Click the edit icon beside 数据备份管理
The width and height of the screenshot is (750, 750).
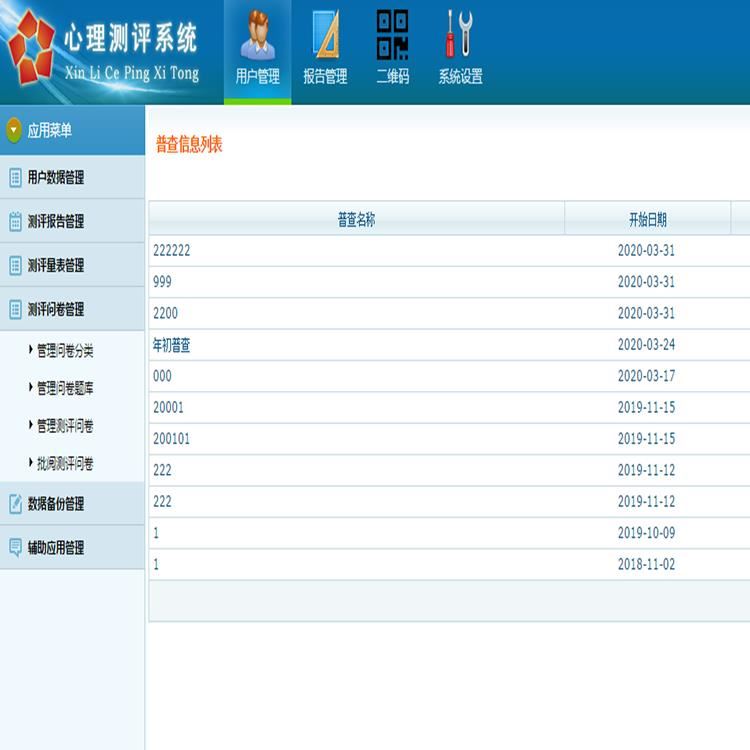point(15,504)
